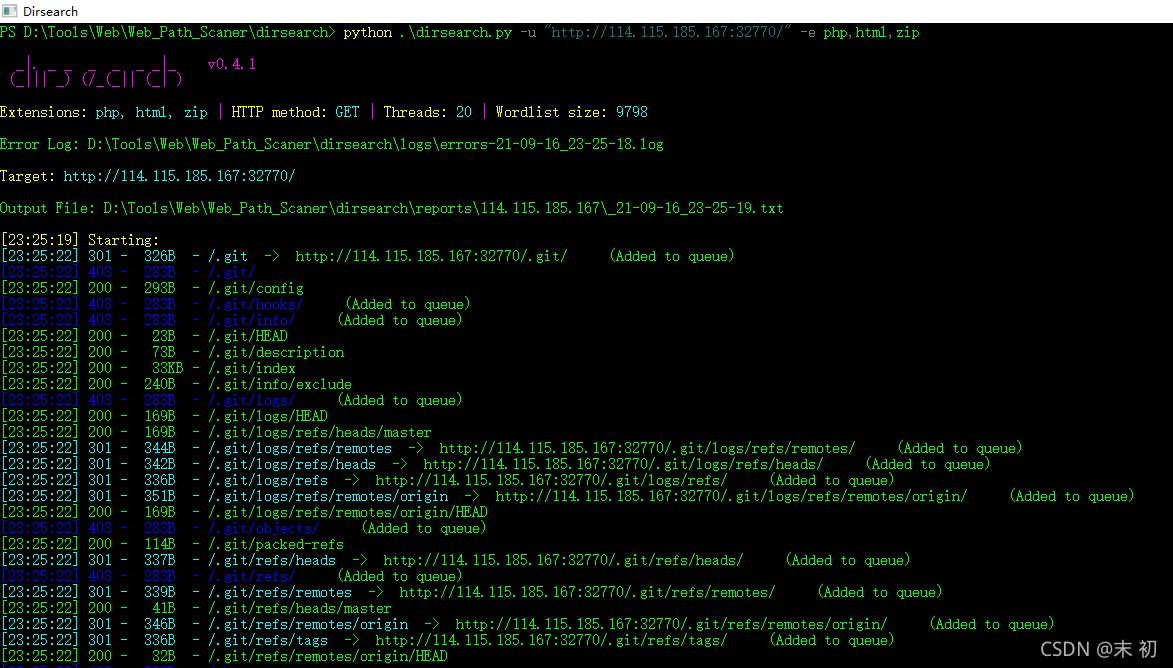Screen dimensions: 1173x668
Task: Click the -e php,html,zip argument
Action: [x=860, y=33]
